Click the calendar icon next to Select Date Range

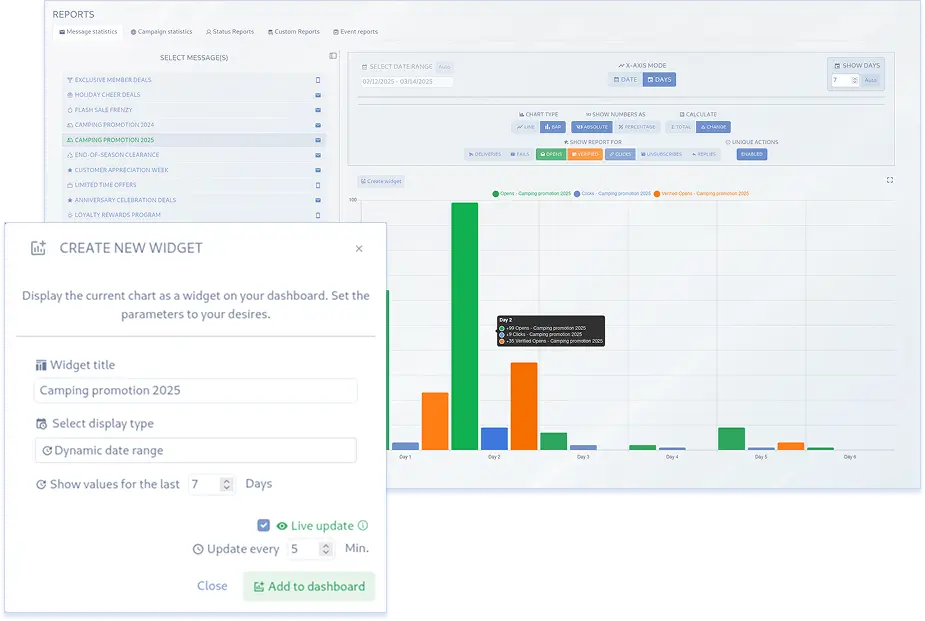click(x=365, y=67)
